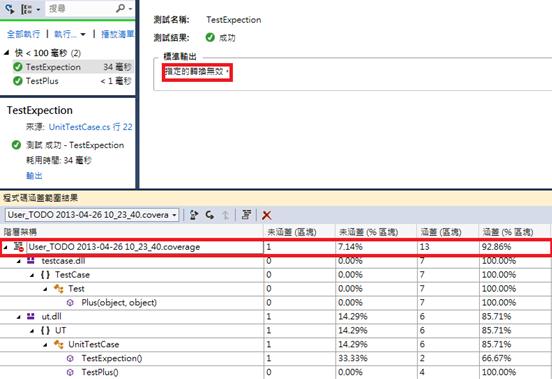Click the method icon beside TestExpection()

(x=70, y=358)
